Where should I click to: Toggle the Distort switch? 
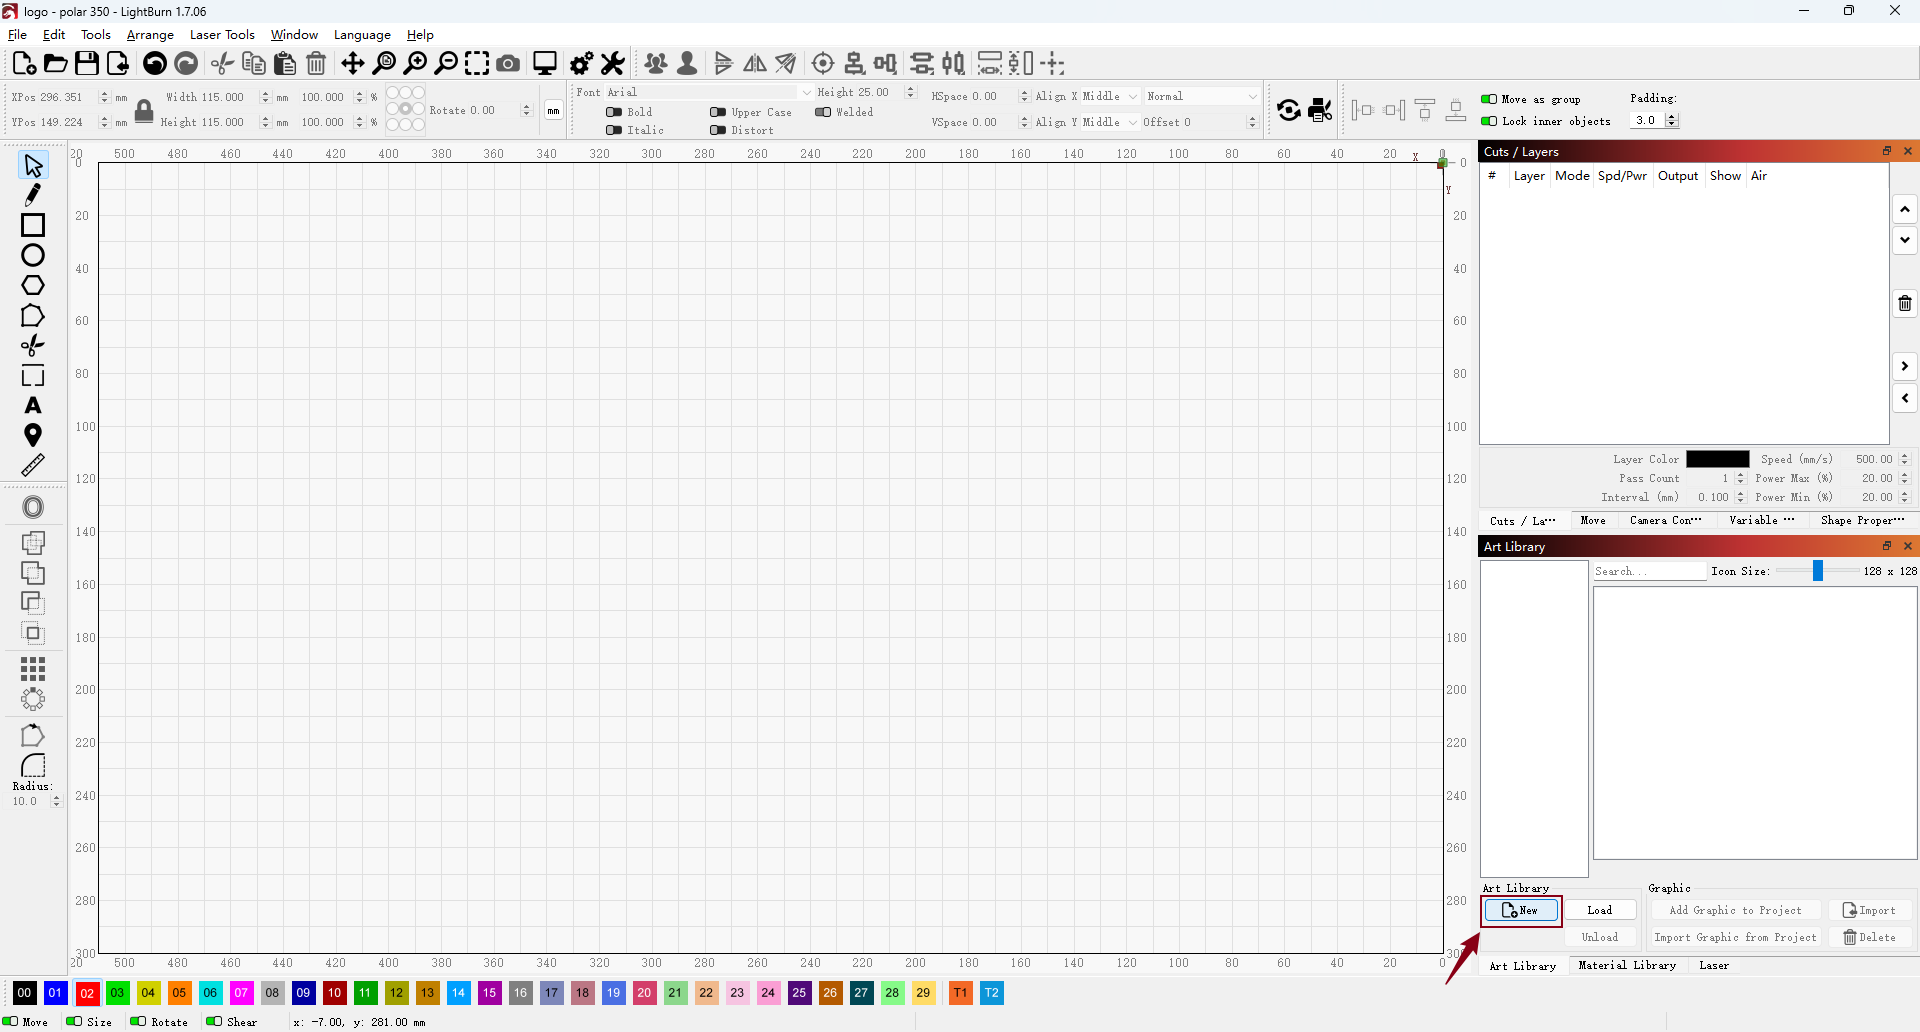coord(718,130)
